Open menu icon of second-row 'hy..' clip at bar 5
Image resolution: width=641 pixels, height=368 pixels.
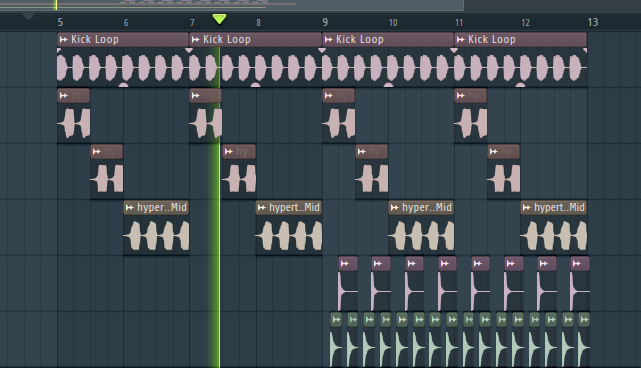coord(63,96)
